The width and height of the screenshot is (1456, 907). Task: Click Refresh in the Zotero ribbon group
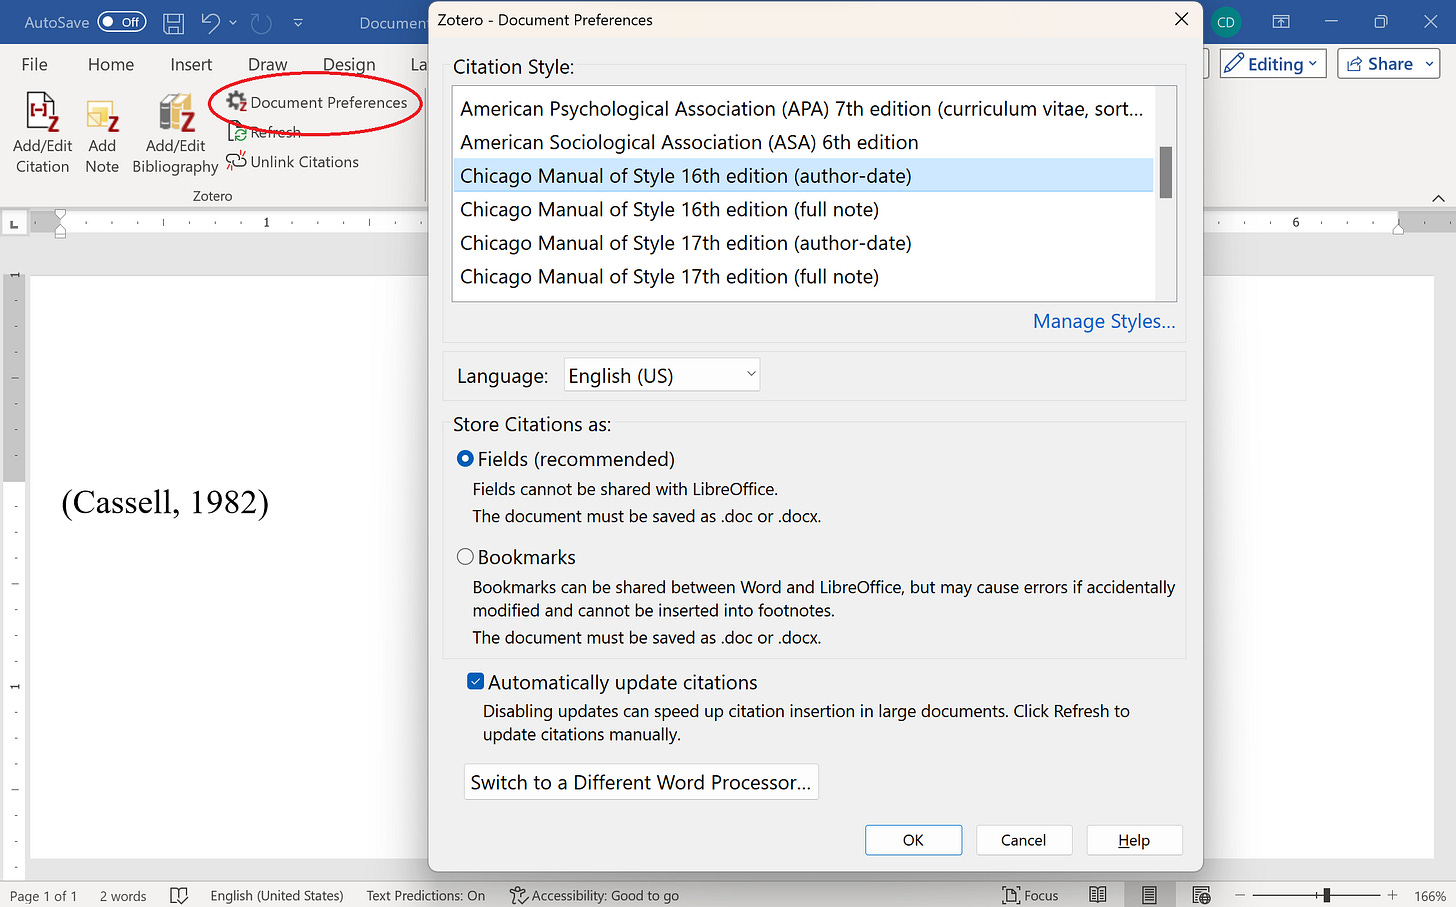click(265, 132)
